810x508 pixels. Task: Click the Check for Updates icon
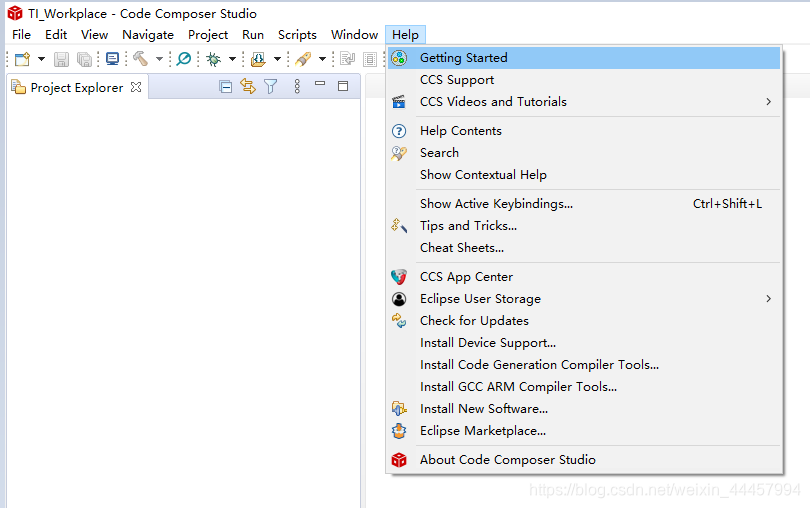click(x=399, y=320)
